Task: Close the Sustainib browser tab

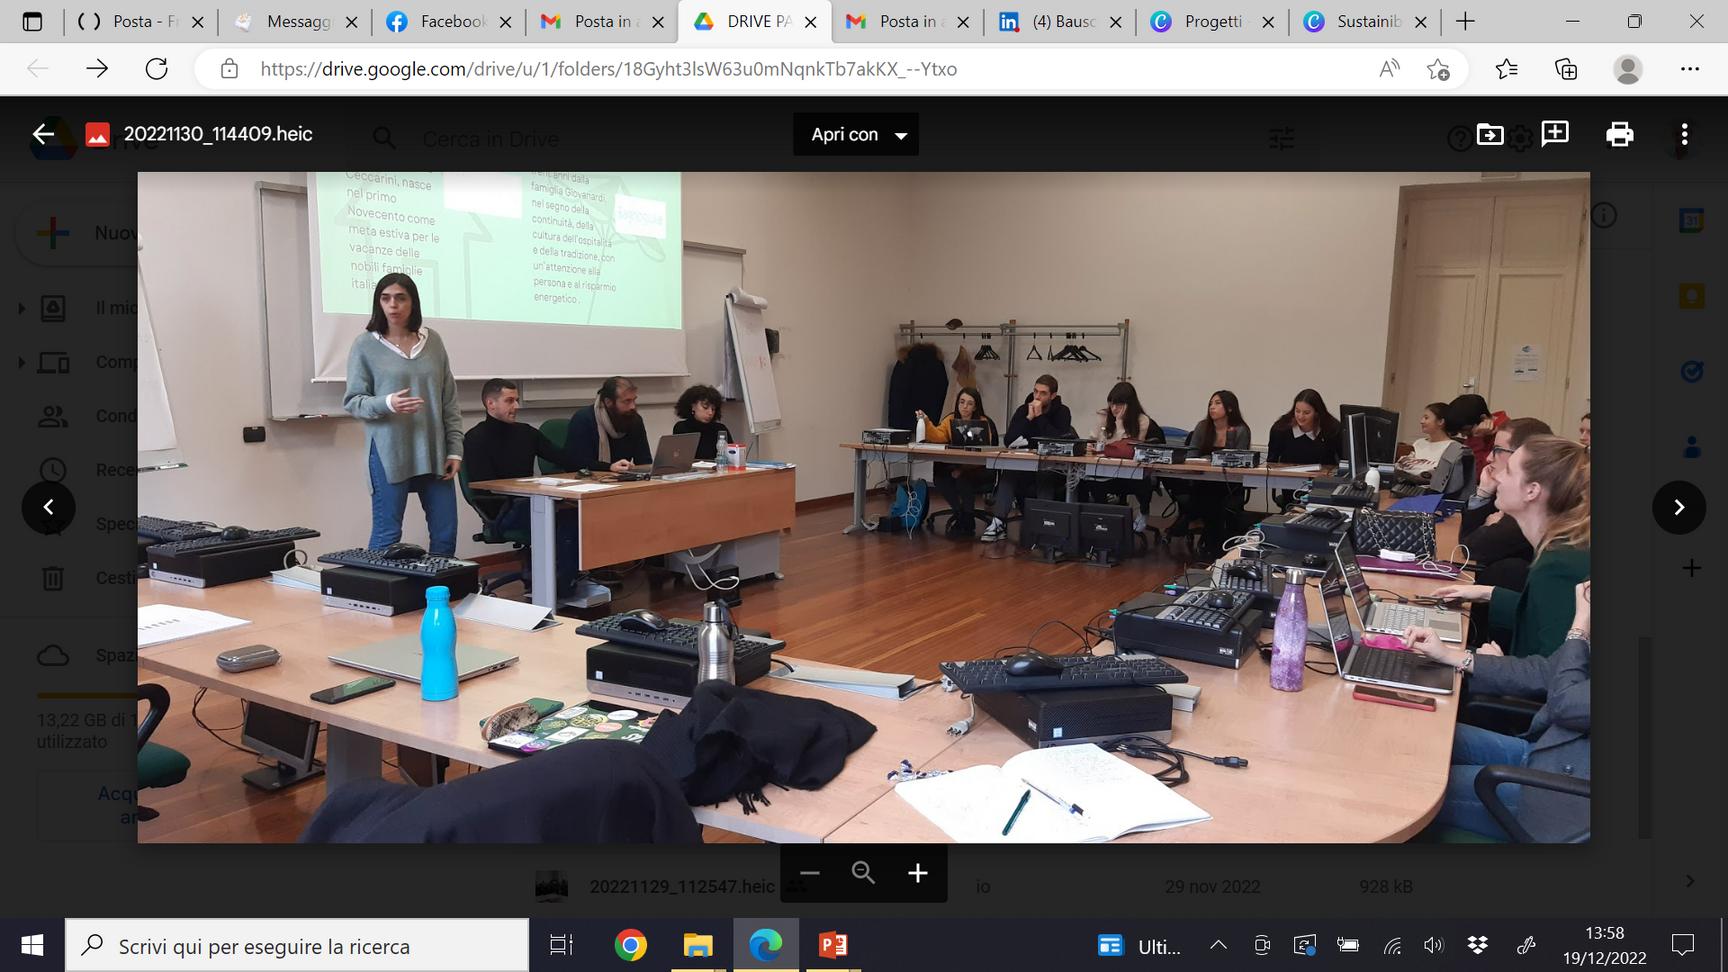Action: [1421, 22]
